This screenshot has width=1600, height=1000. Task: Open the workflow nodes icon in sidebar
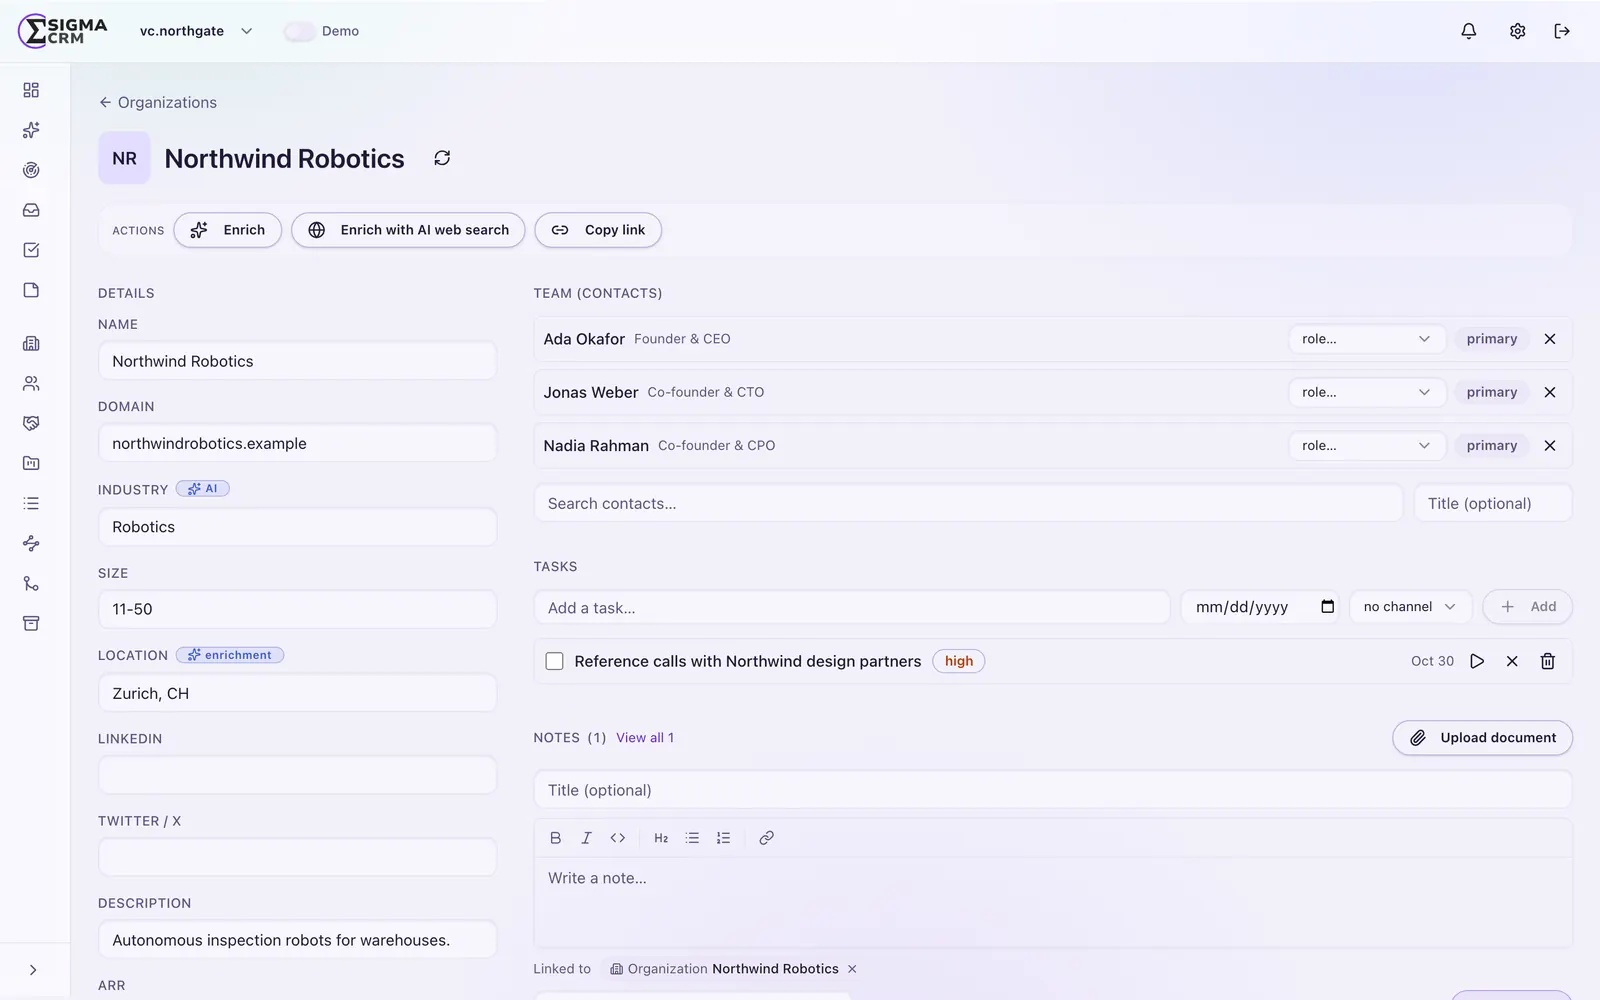31,543
